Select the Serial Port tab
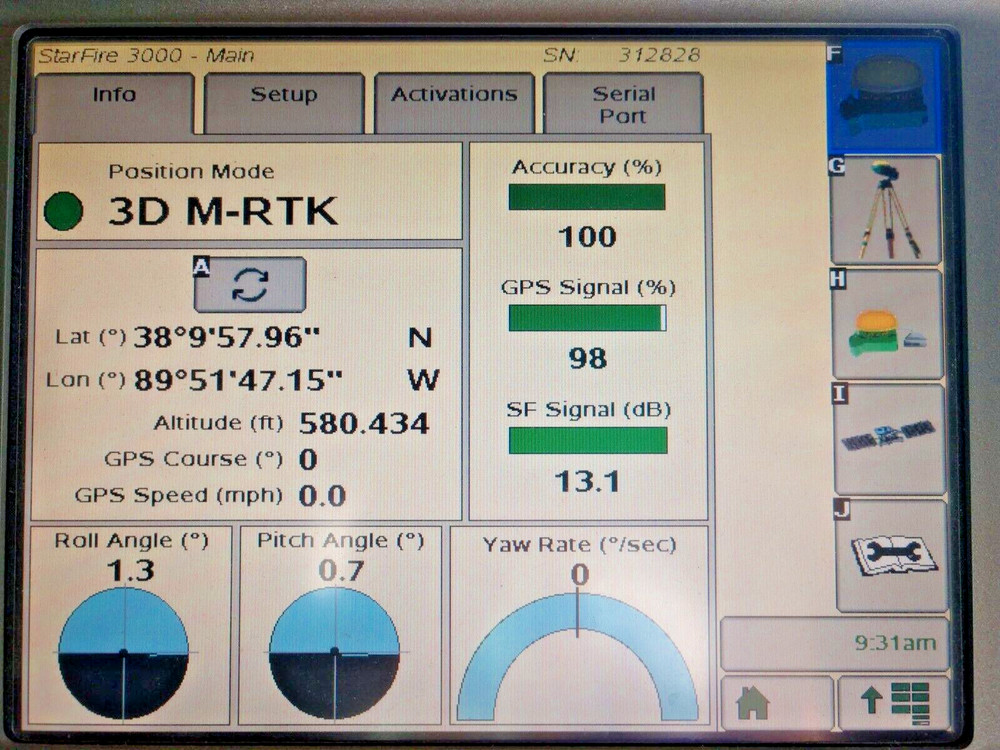 (x=622, y=103)
